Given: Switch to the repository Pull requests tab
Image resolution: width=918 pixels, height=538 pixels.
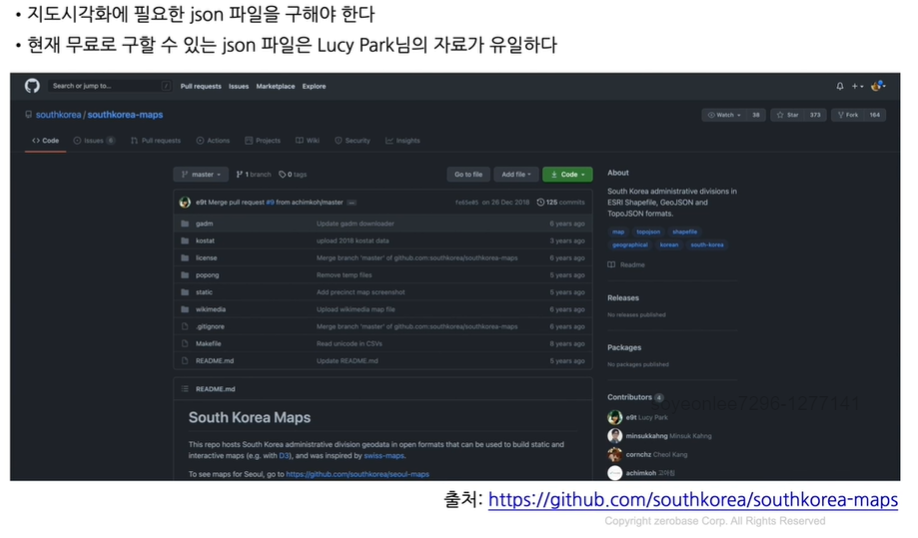Looking at the screenshot, I should pos(156,141).
